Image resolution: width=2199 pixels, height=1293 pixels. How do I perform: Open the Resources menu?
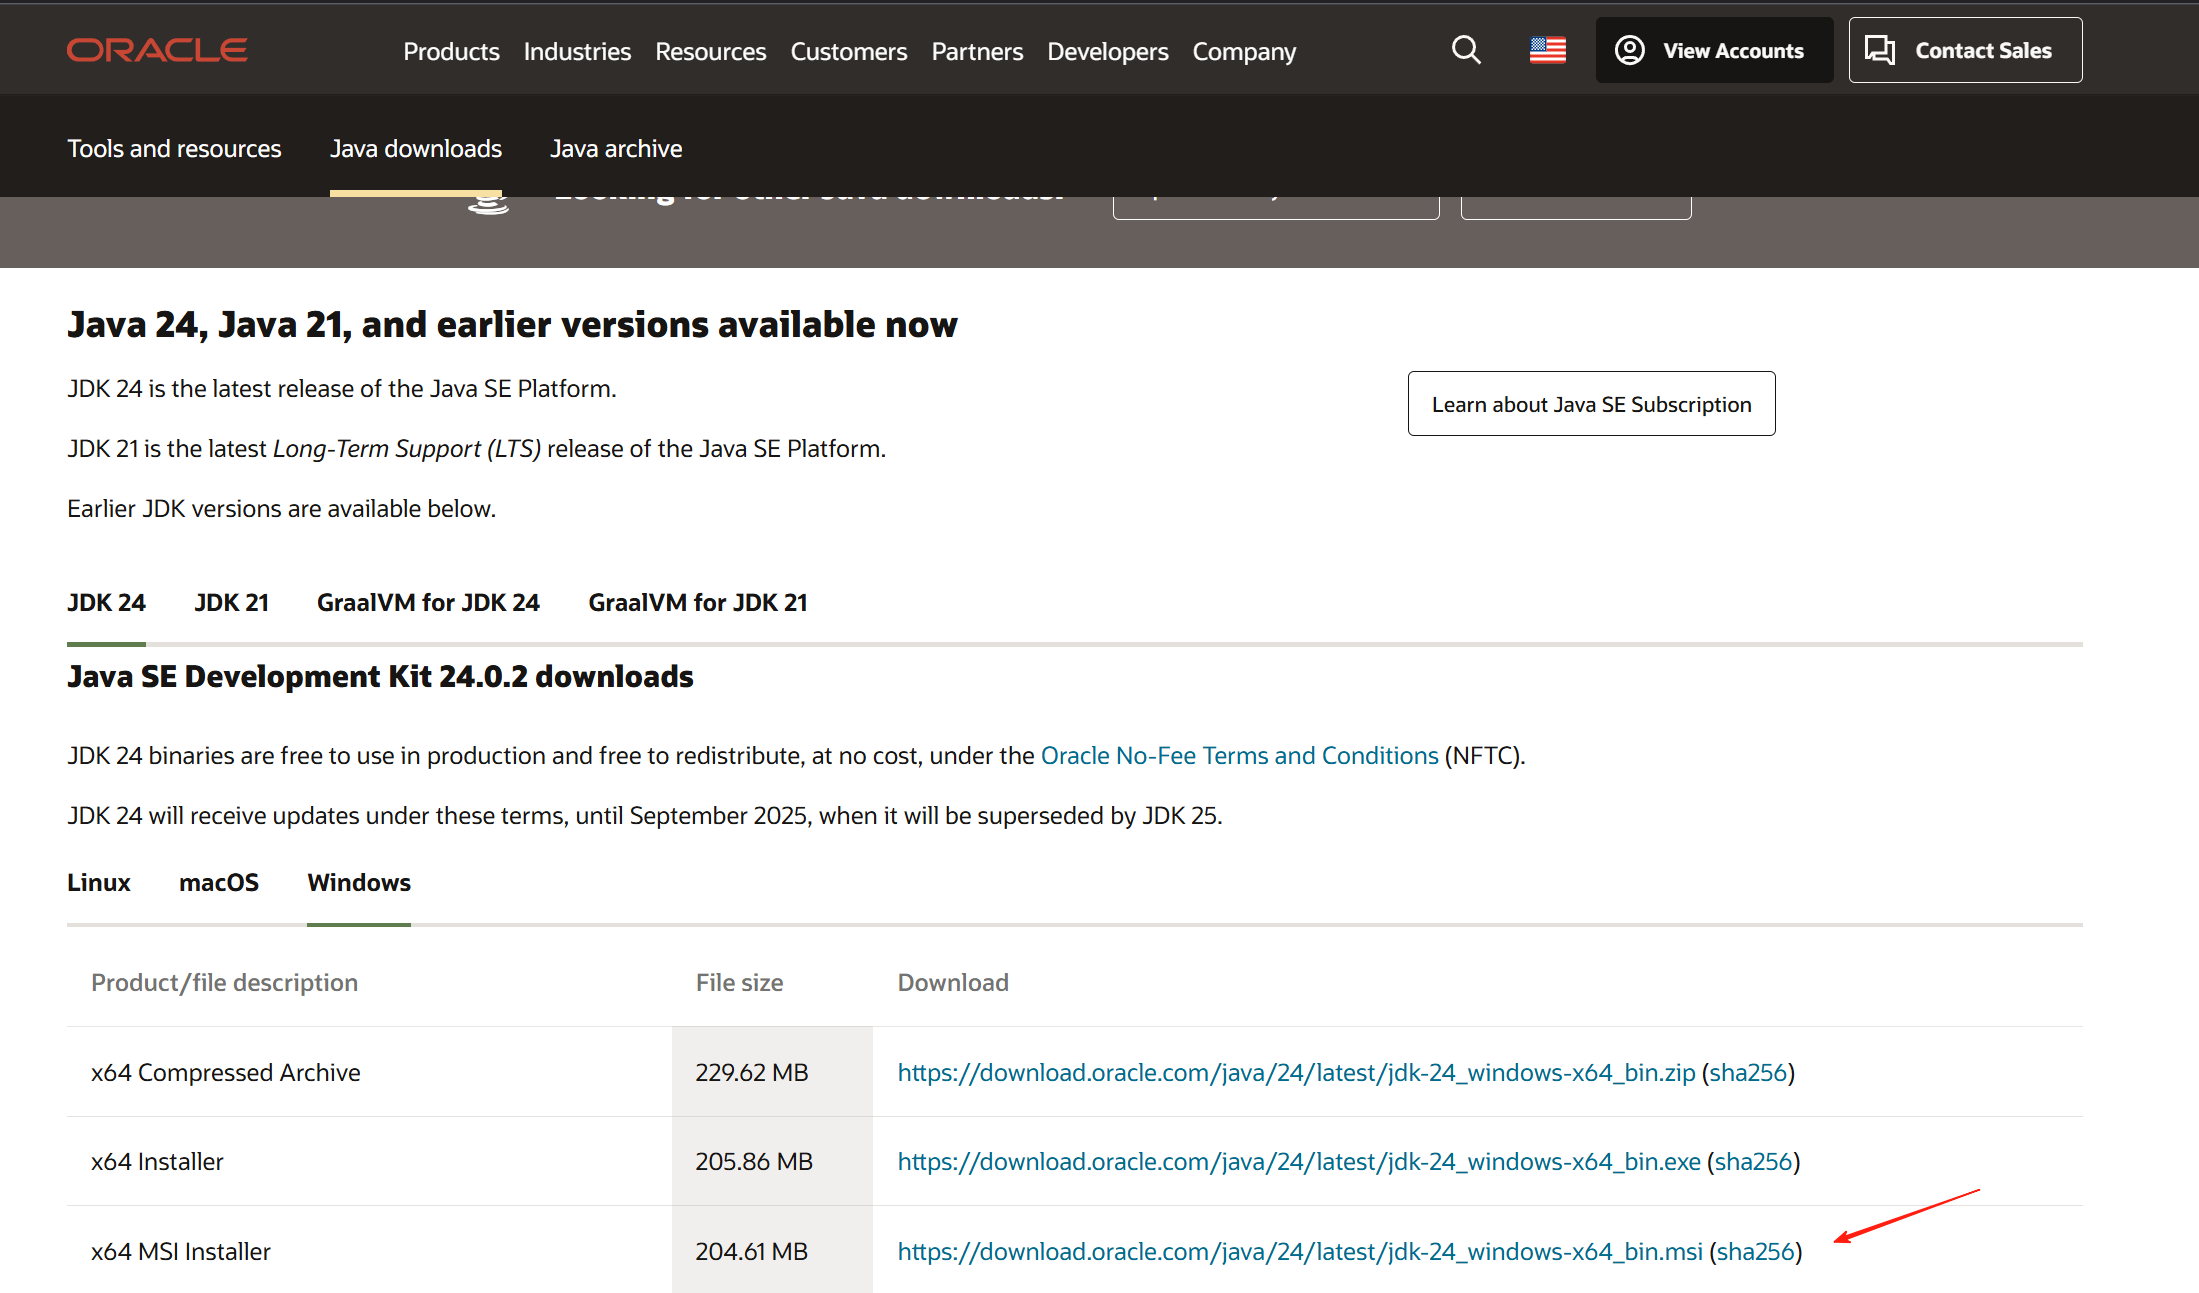click(x=710, y=51)
